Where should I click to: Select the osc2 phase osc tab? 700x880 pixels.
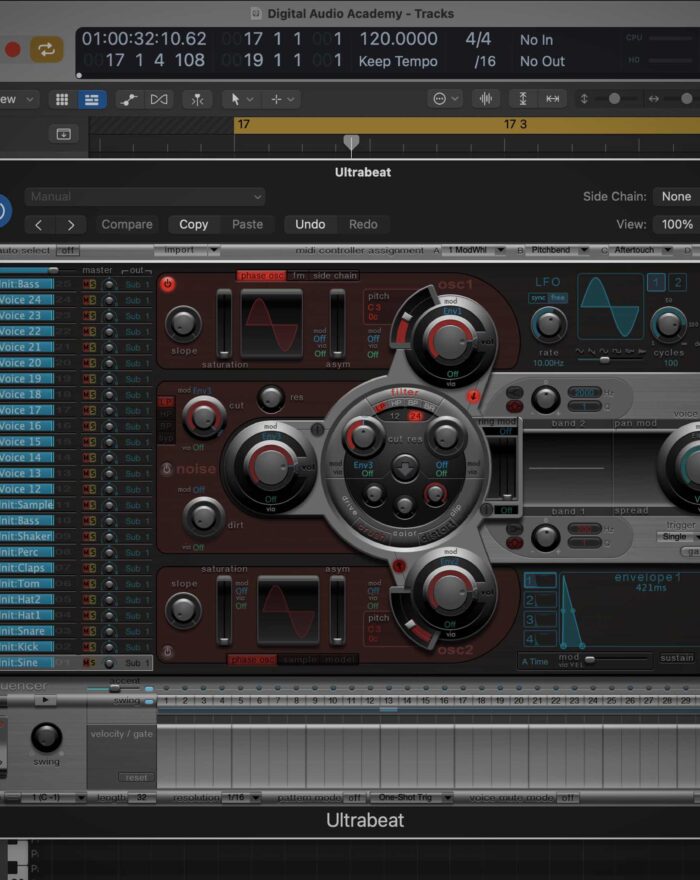point(252,659)
